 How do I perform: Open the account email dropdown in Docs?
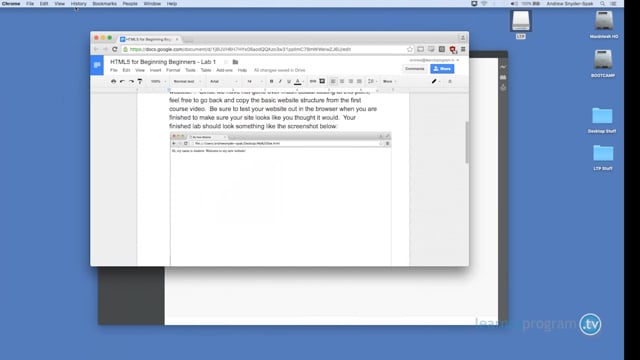tap(434, 60)
